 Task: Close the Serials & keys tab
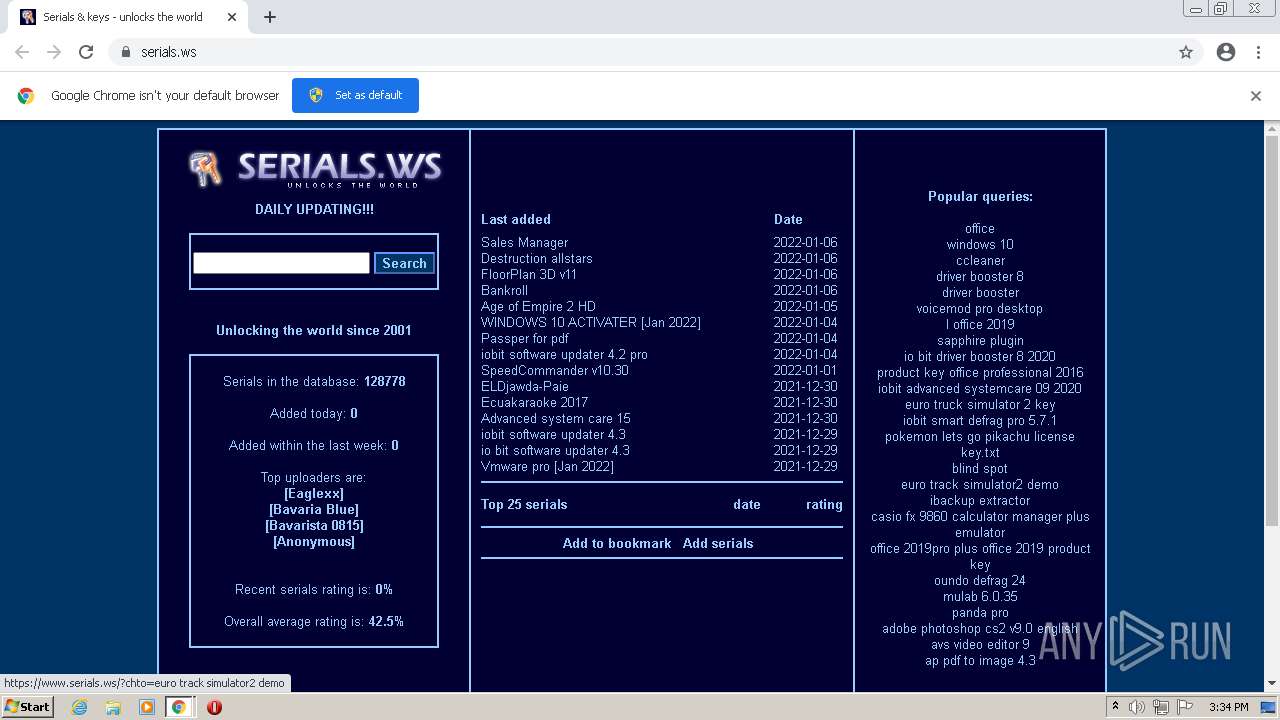pos(232,17)
